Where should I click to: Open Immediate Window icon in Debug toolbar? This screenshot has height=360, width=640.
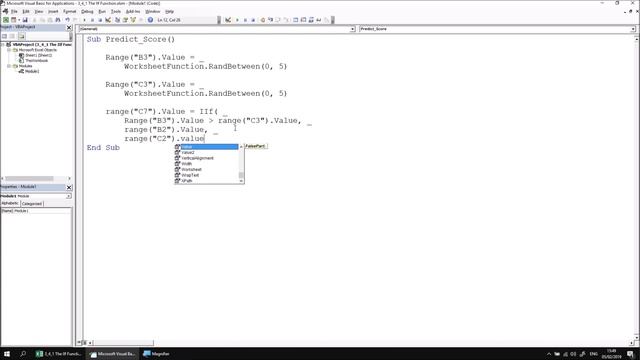coord(303,20)
